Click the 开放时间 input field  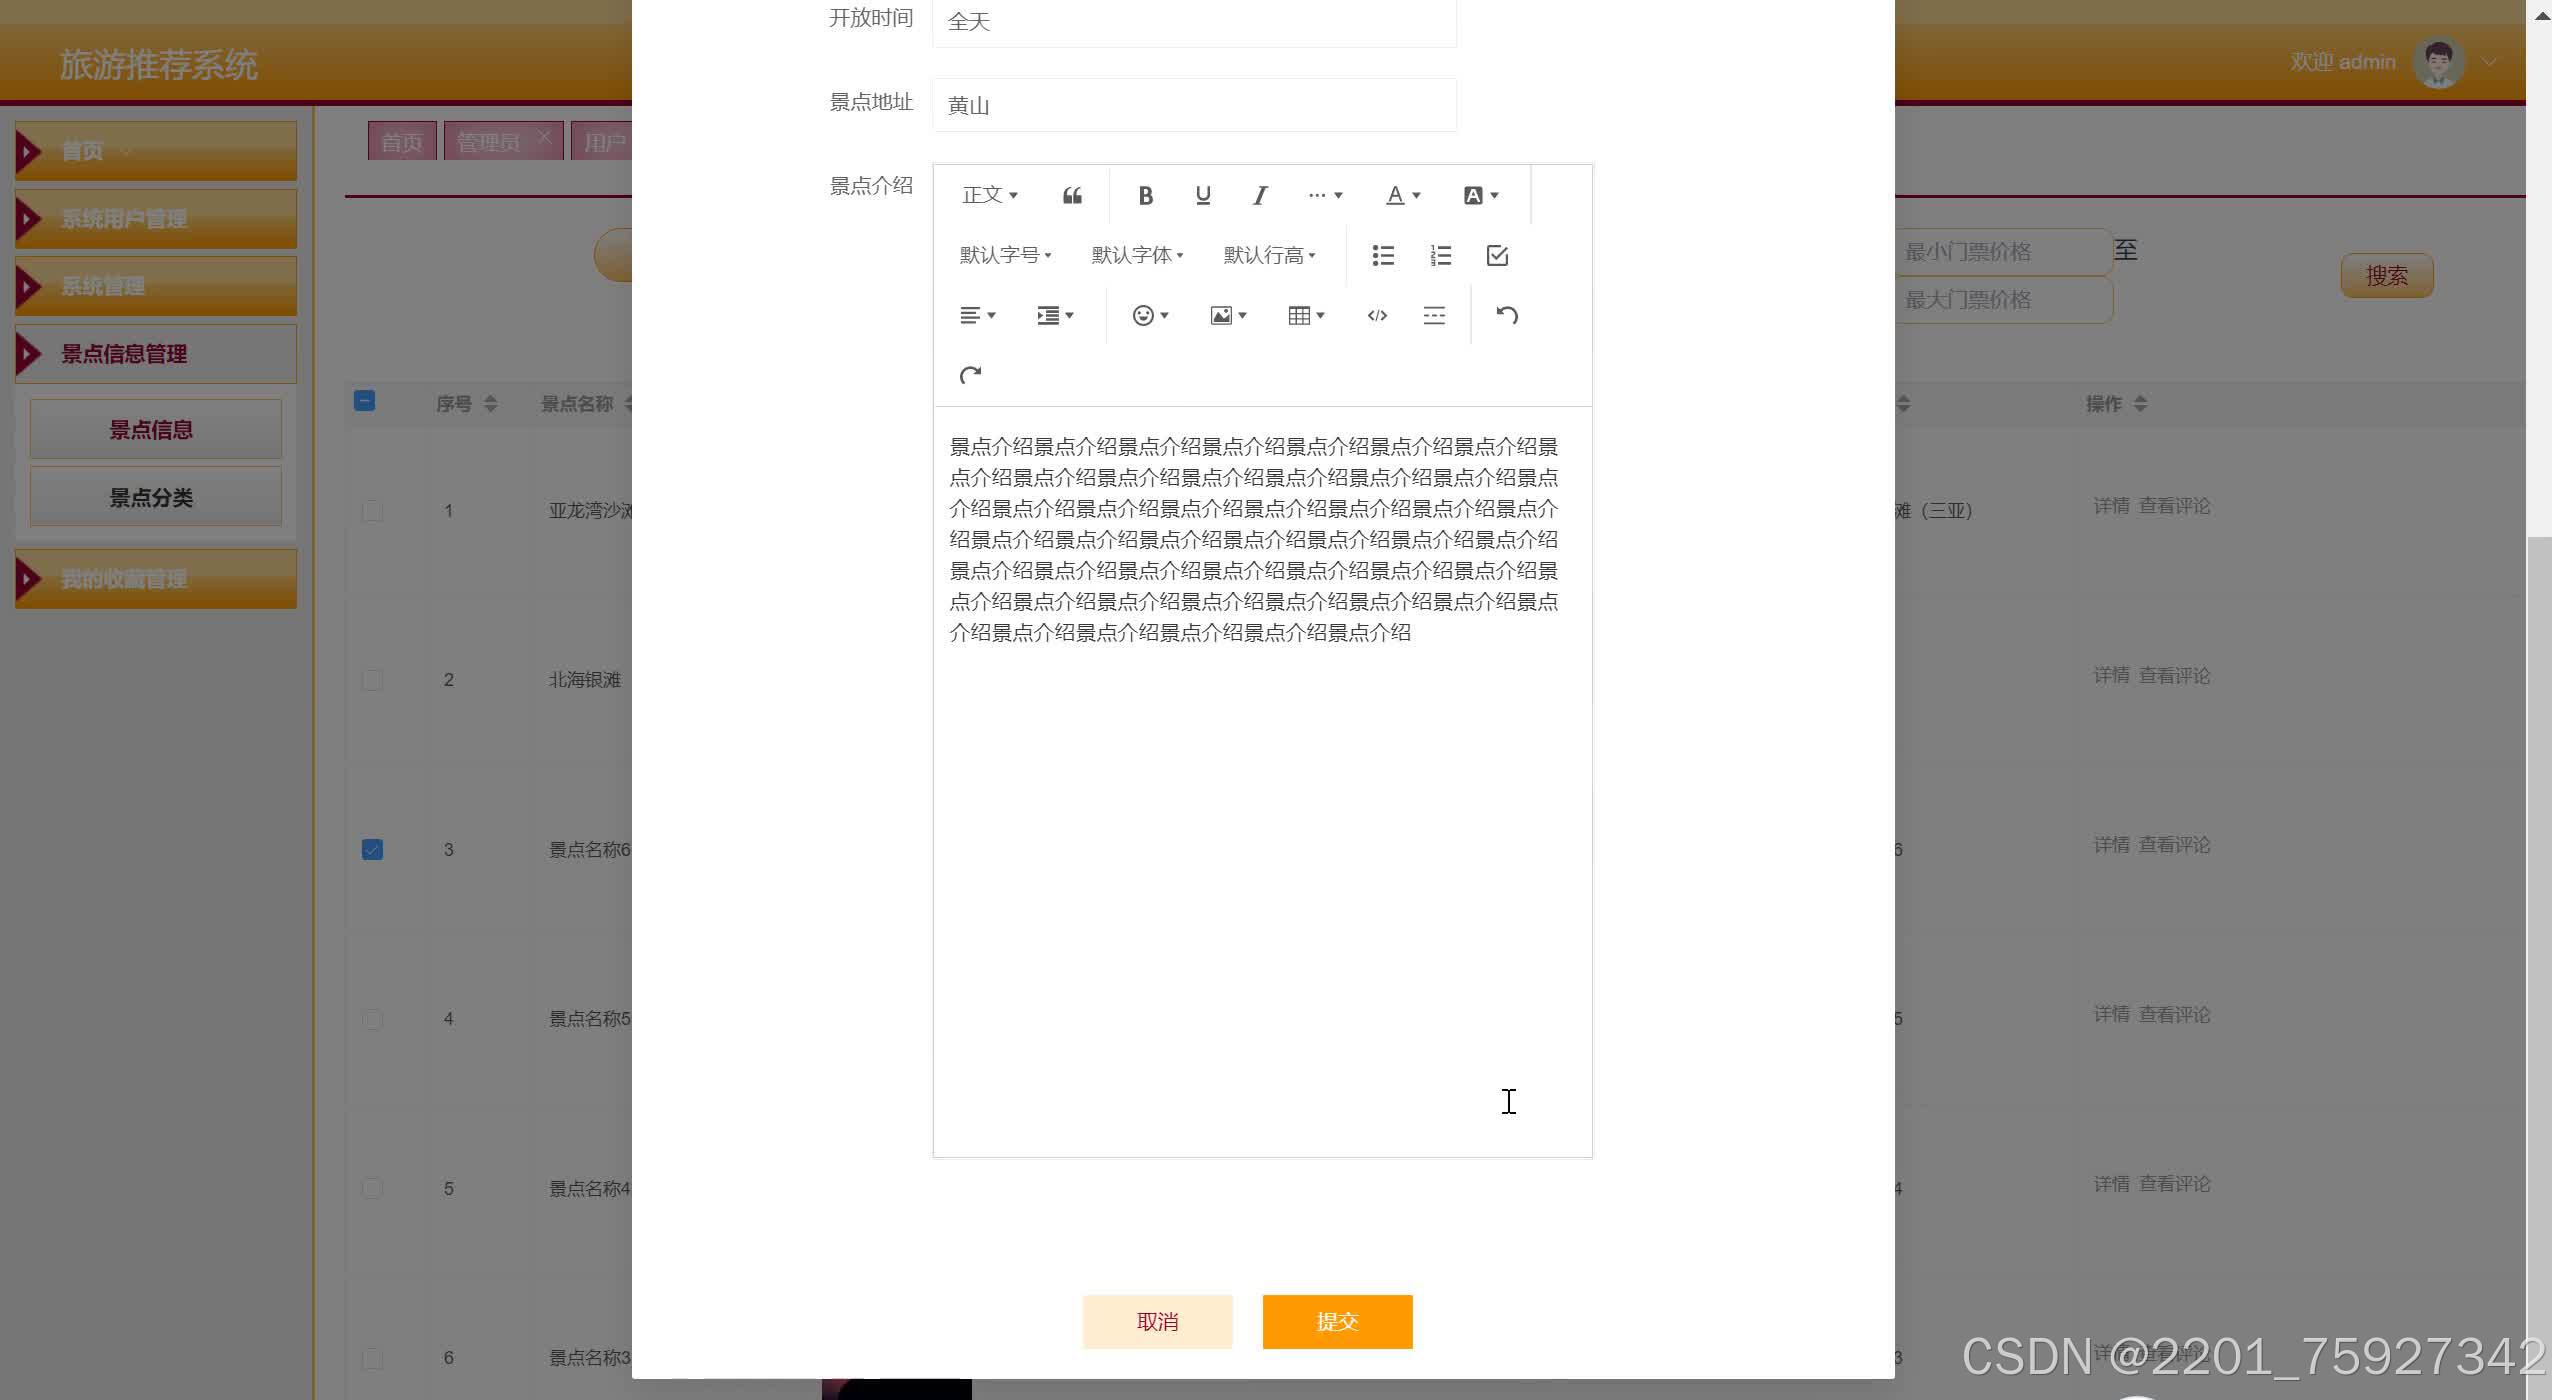pyautogui.click(x=1194, y=21)
